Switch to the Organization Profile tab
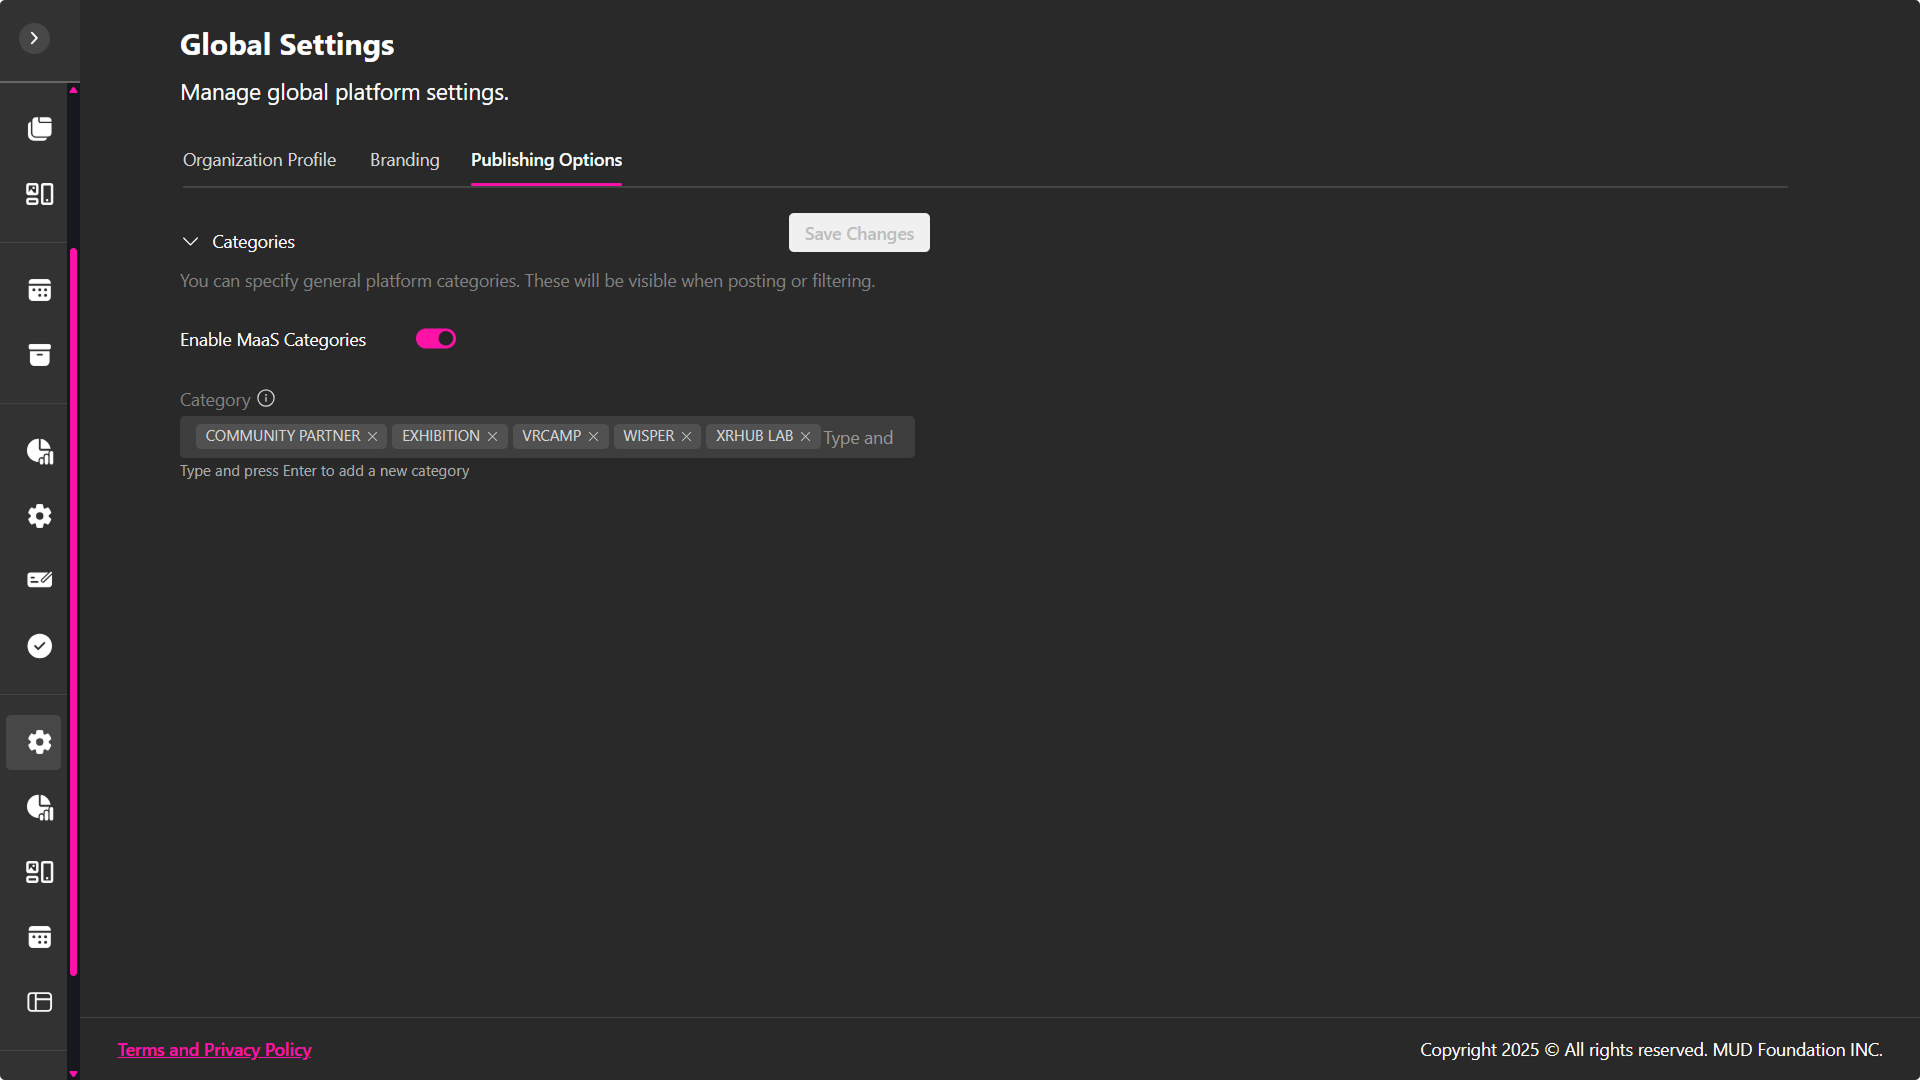The height and width of the screenshot is (1080, 1920). click(259, 160)
